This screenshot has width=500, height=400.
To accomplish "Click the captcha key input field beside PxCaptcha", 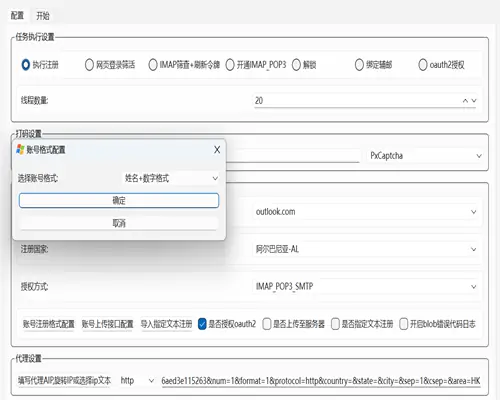I will pyautogui.click(x=293, y=156).
